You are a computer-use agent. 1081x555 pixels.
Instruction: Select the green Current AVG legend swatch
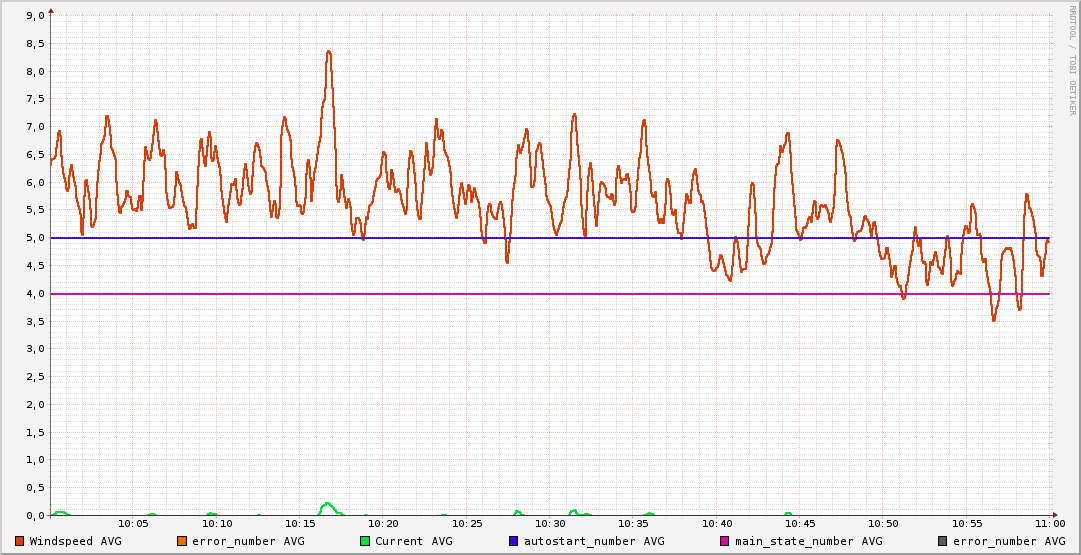pos(365,541)
